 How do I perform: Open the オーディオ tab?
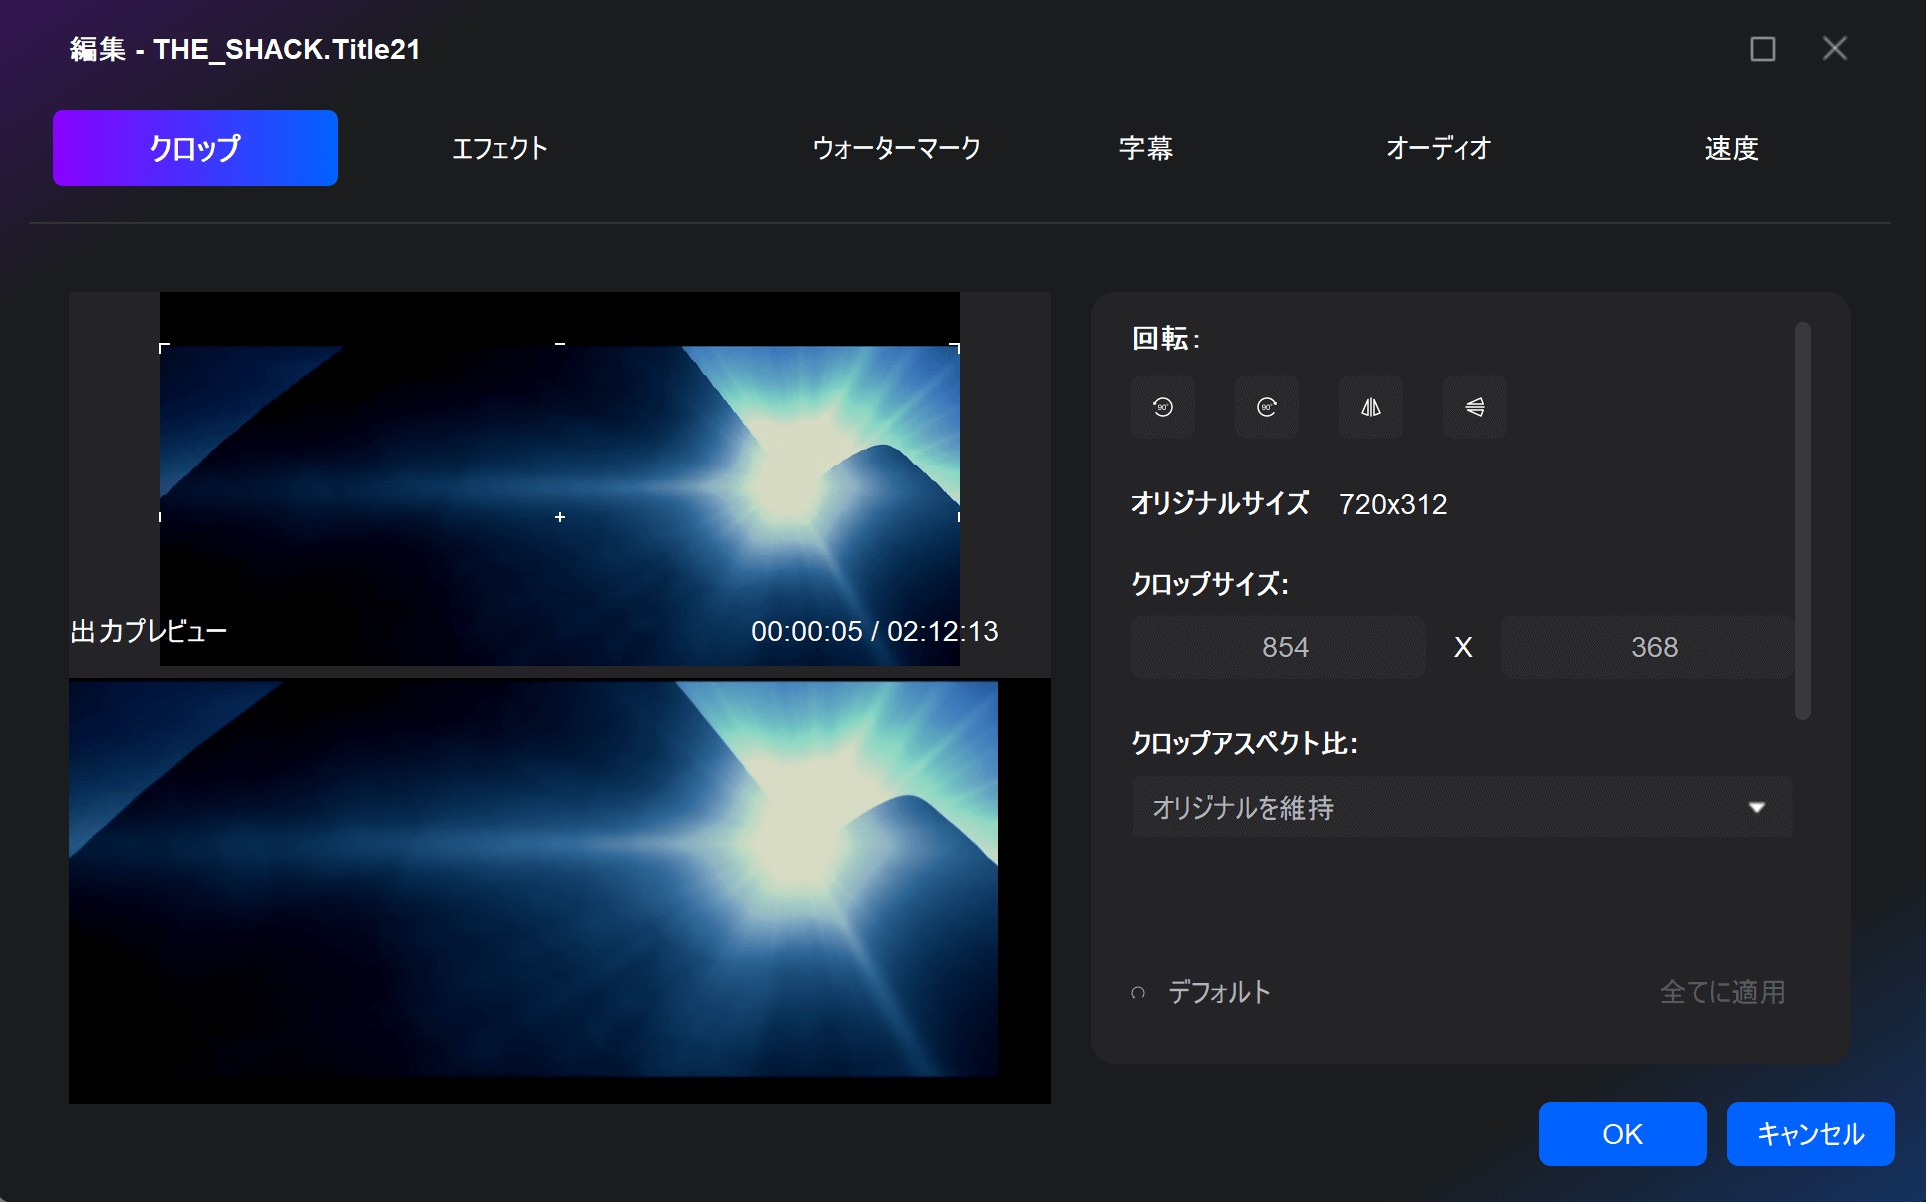pos(1438,148)
